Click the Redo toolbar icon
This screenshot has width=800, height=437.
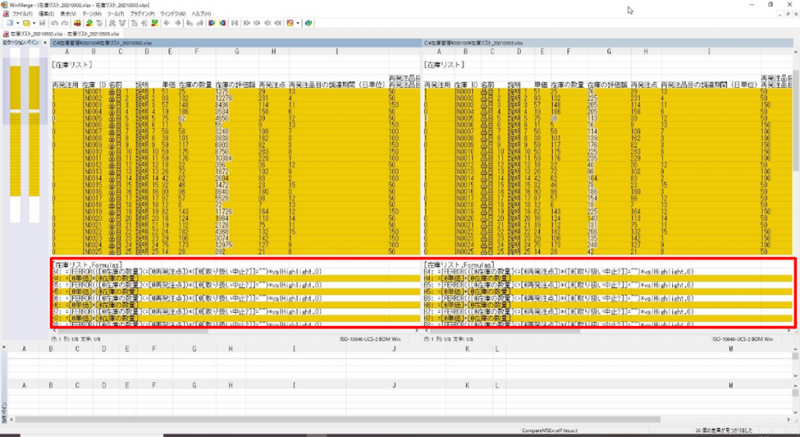pos(65,23)
